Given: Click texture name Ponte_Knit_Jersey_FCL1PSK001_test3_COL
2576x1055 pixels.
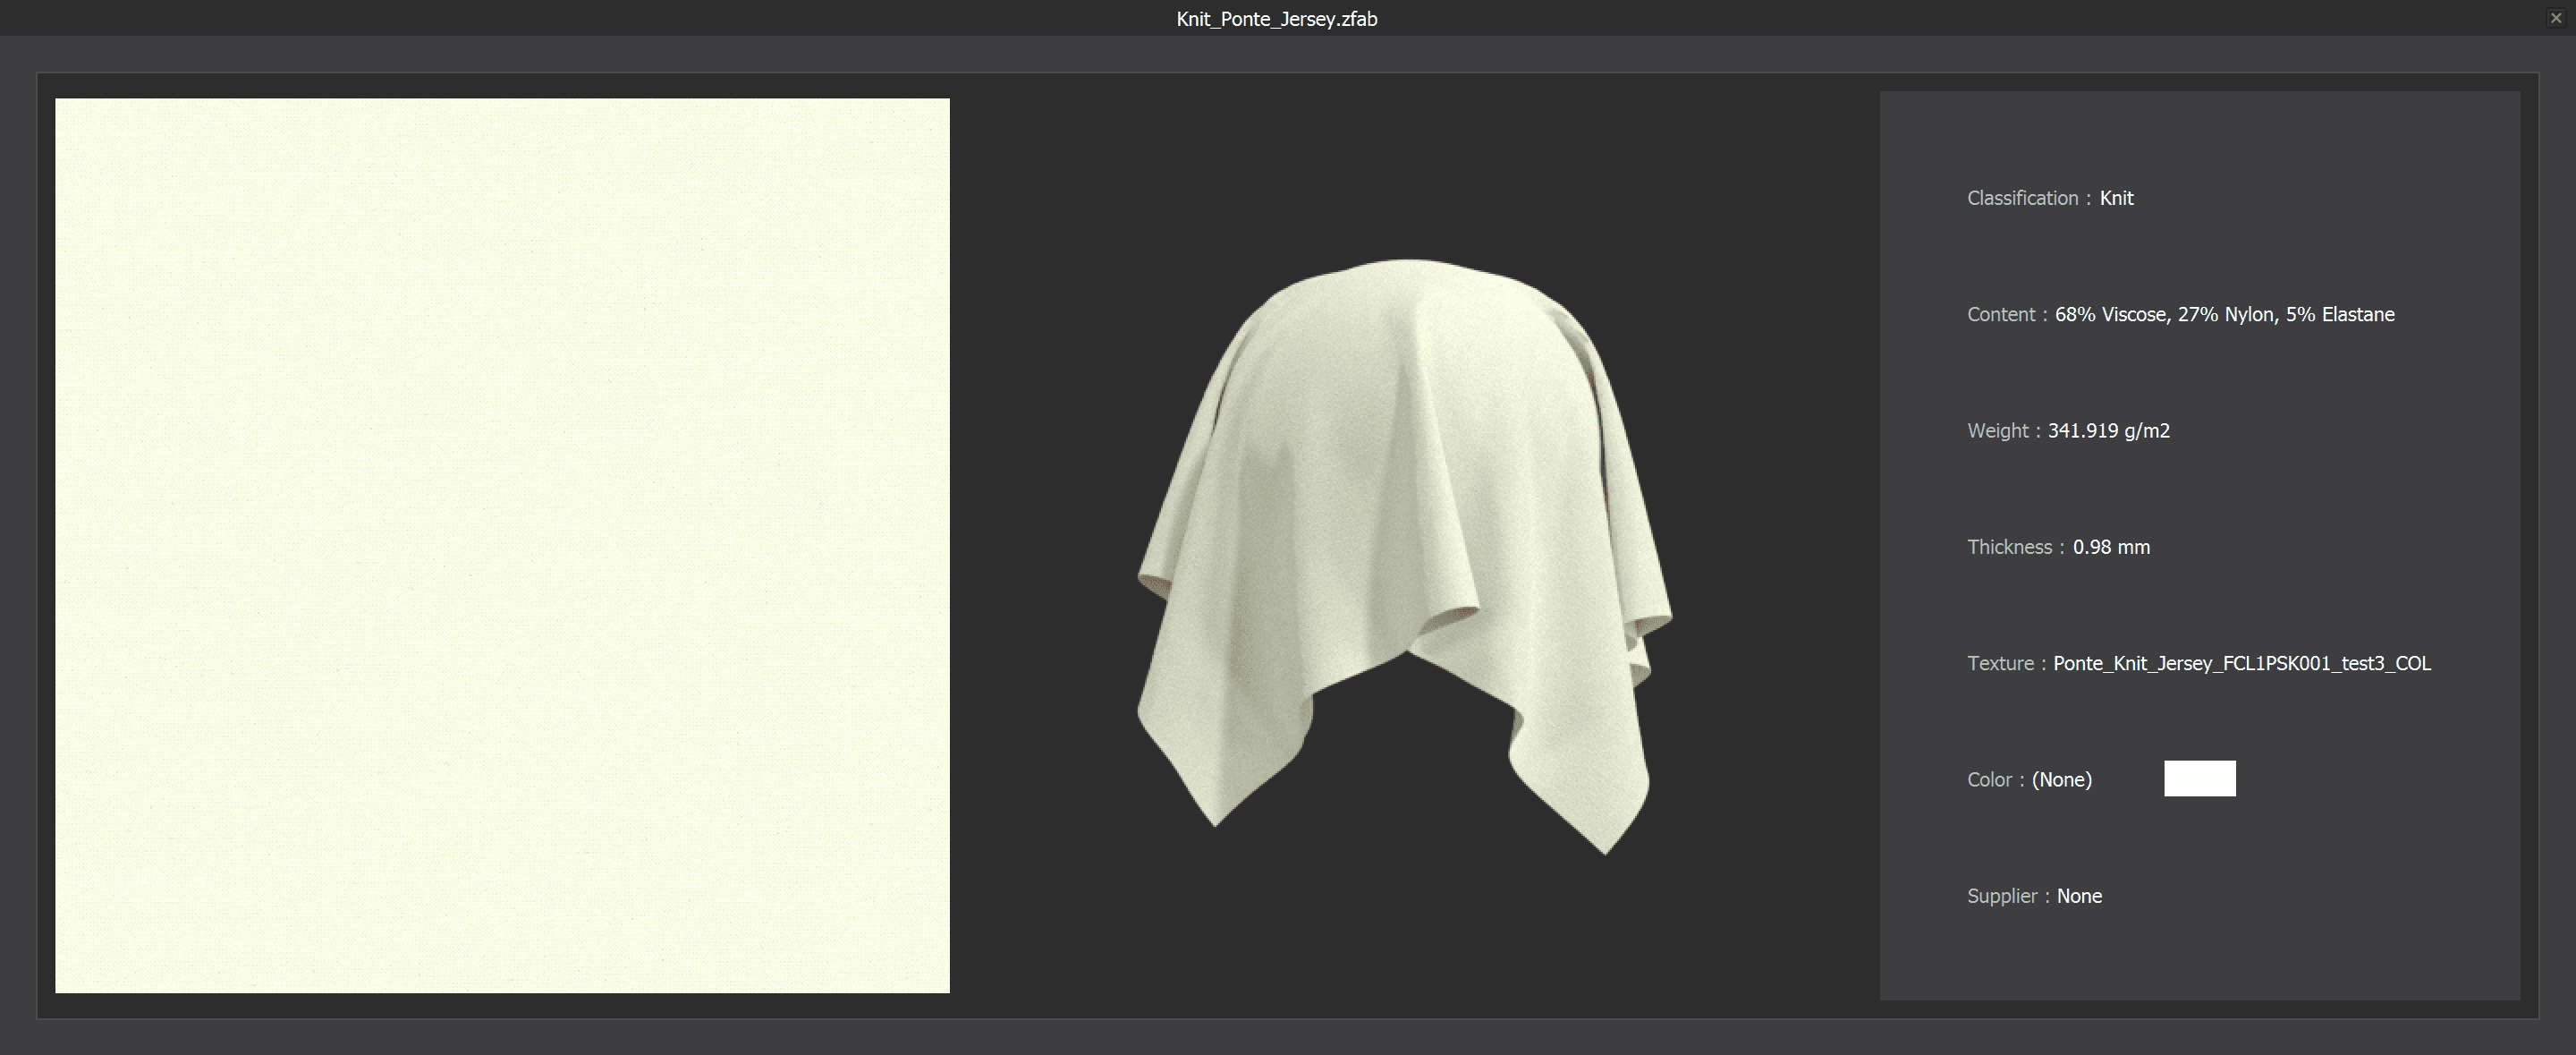Looking at the screenshot, I should 2242,664.
